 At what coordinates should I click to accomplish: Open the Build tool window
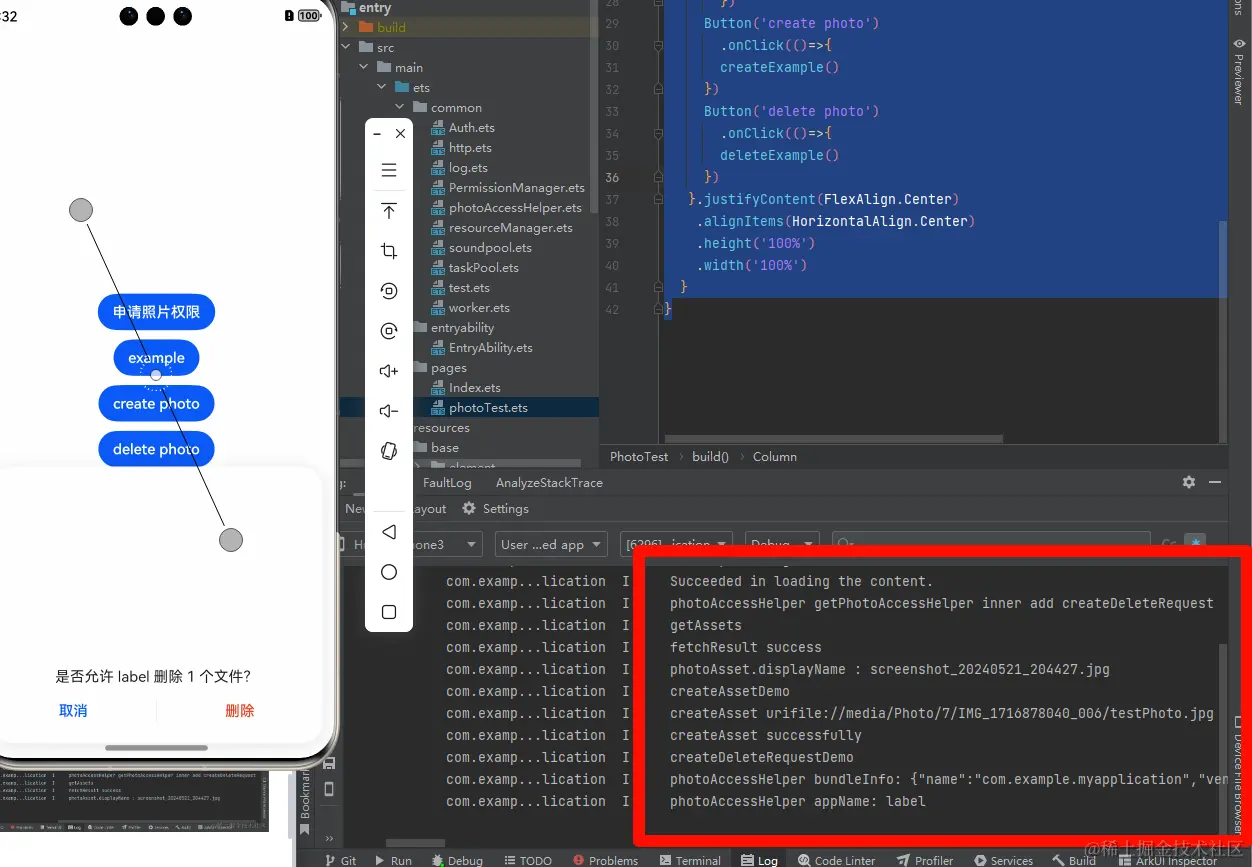click(1075, 860)
